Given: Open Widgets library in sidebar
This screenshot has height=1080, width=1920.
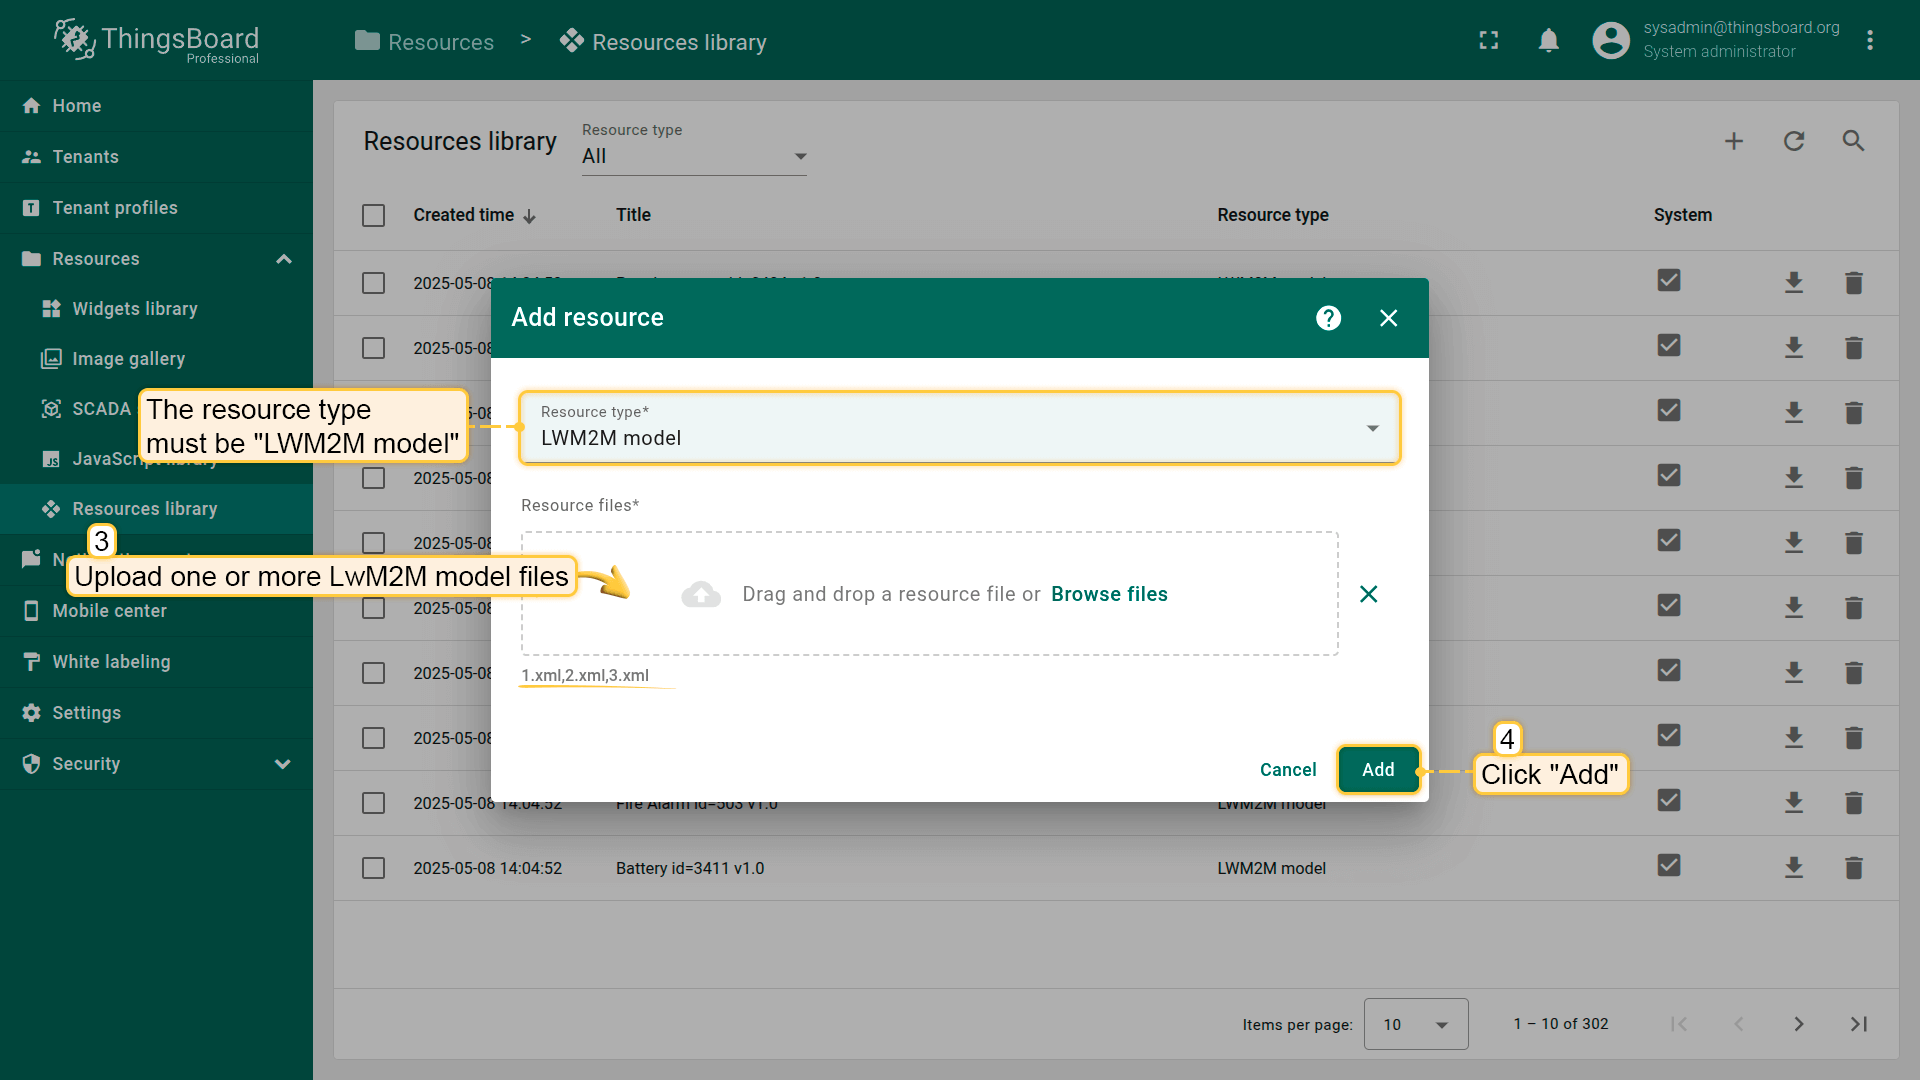Looking at the screenshot, I should pyautogui.click(x=134, y=309).
